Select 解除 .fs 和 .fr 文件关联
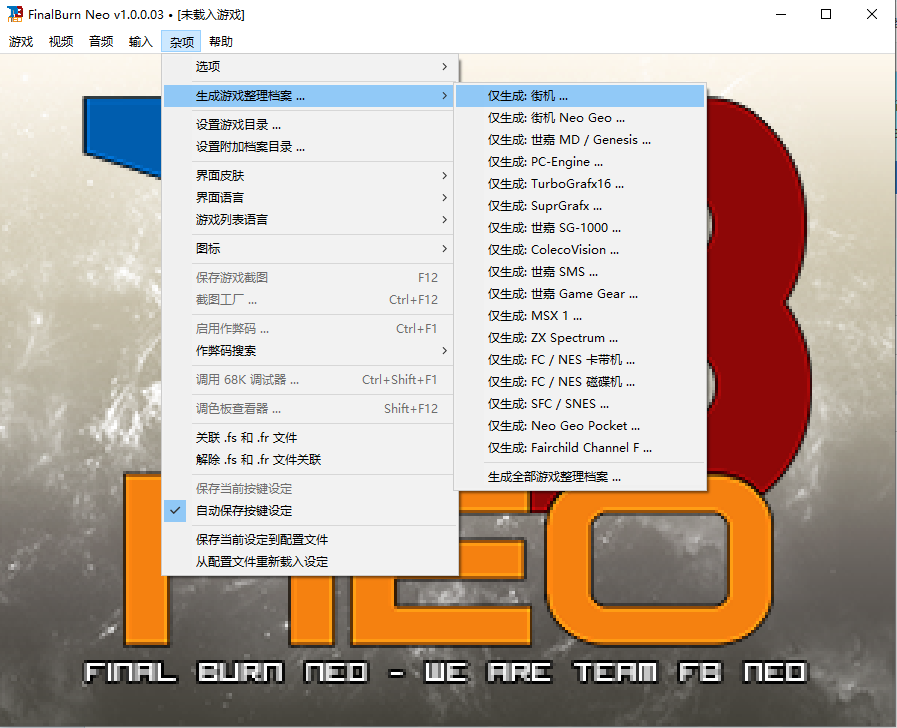Viewport: 897px width, 728px height. pos(311,460)
